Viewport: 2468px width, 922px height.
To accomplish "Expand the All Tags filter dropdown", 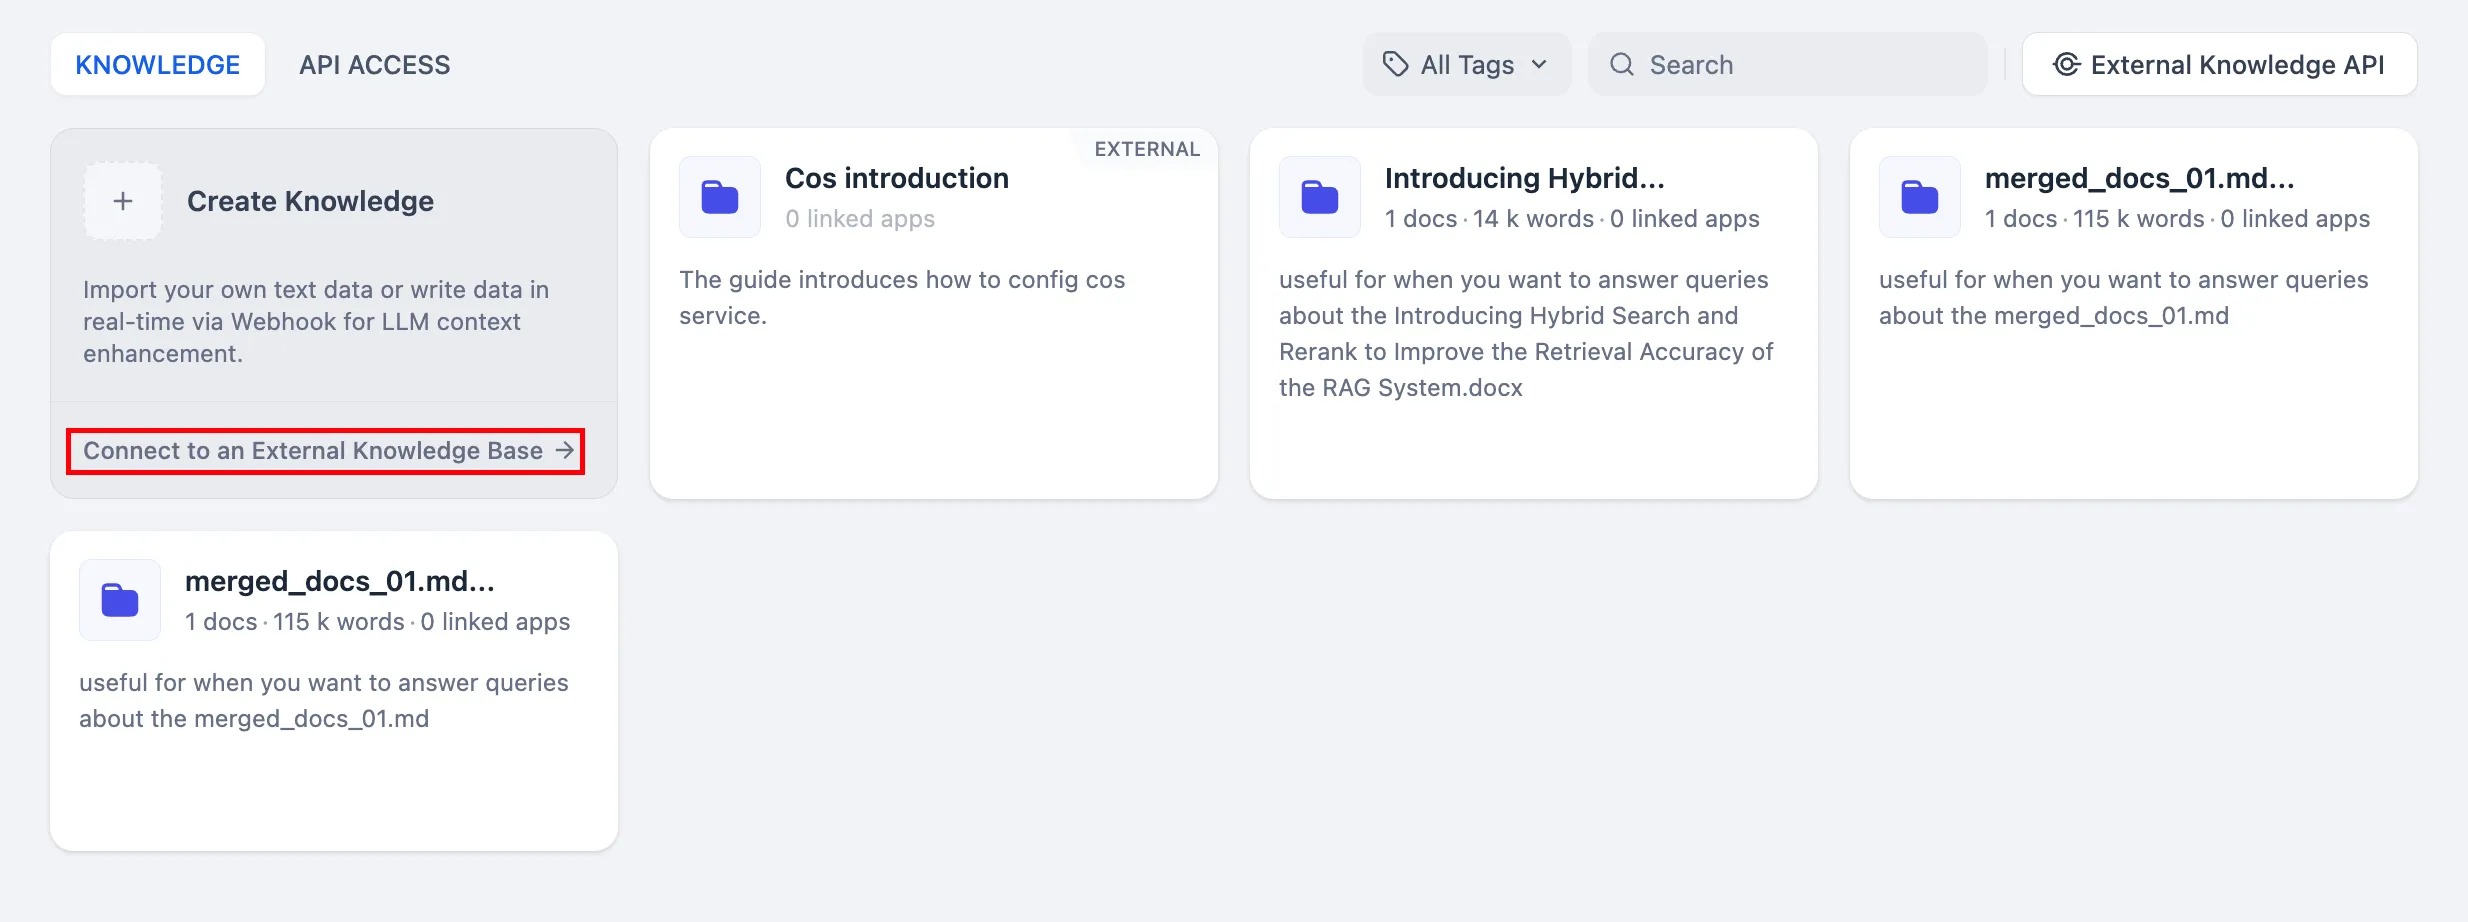I will (x=1466, y=65).
